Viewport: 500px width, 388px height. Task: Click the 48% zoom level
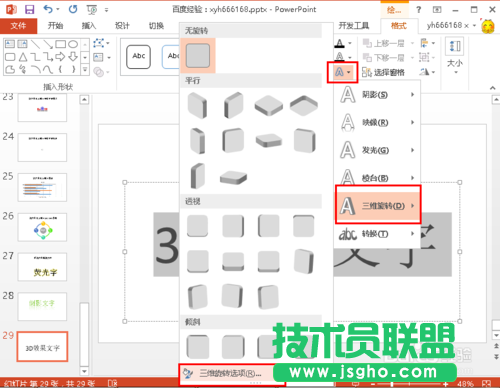pos(465,384)
